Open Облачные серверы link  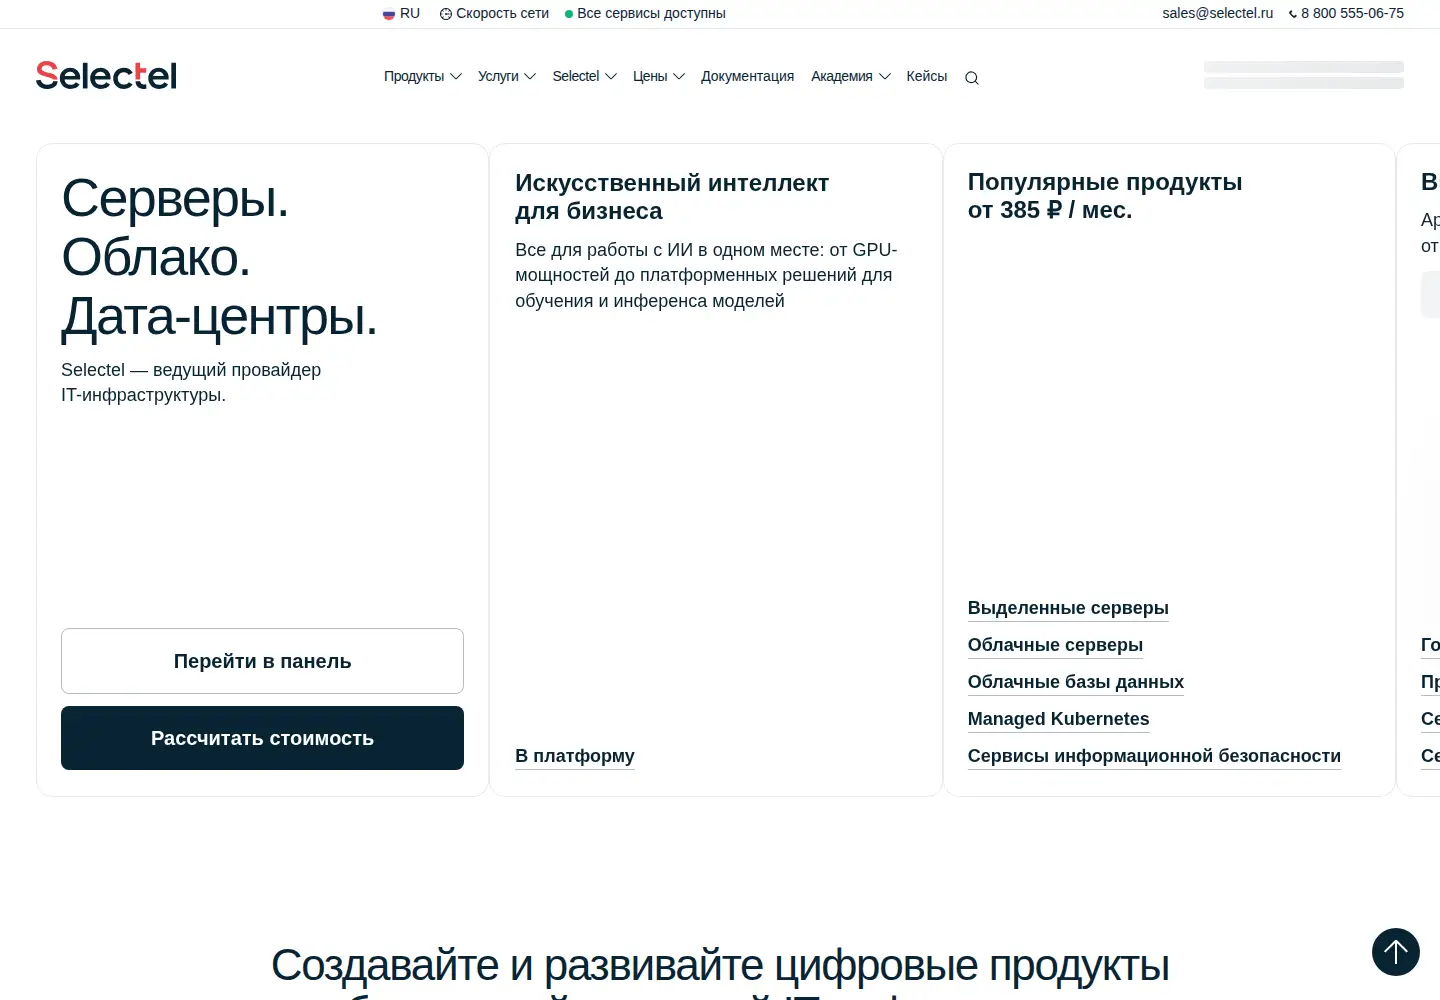click(1055, 645)
